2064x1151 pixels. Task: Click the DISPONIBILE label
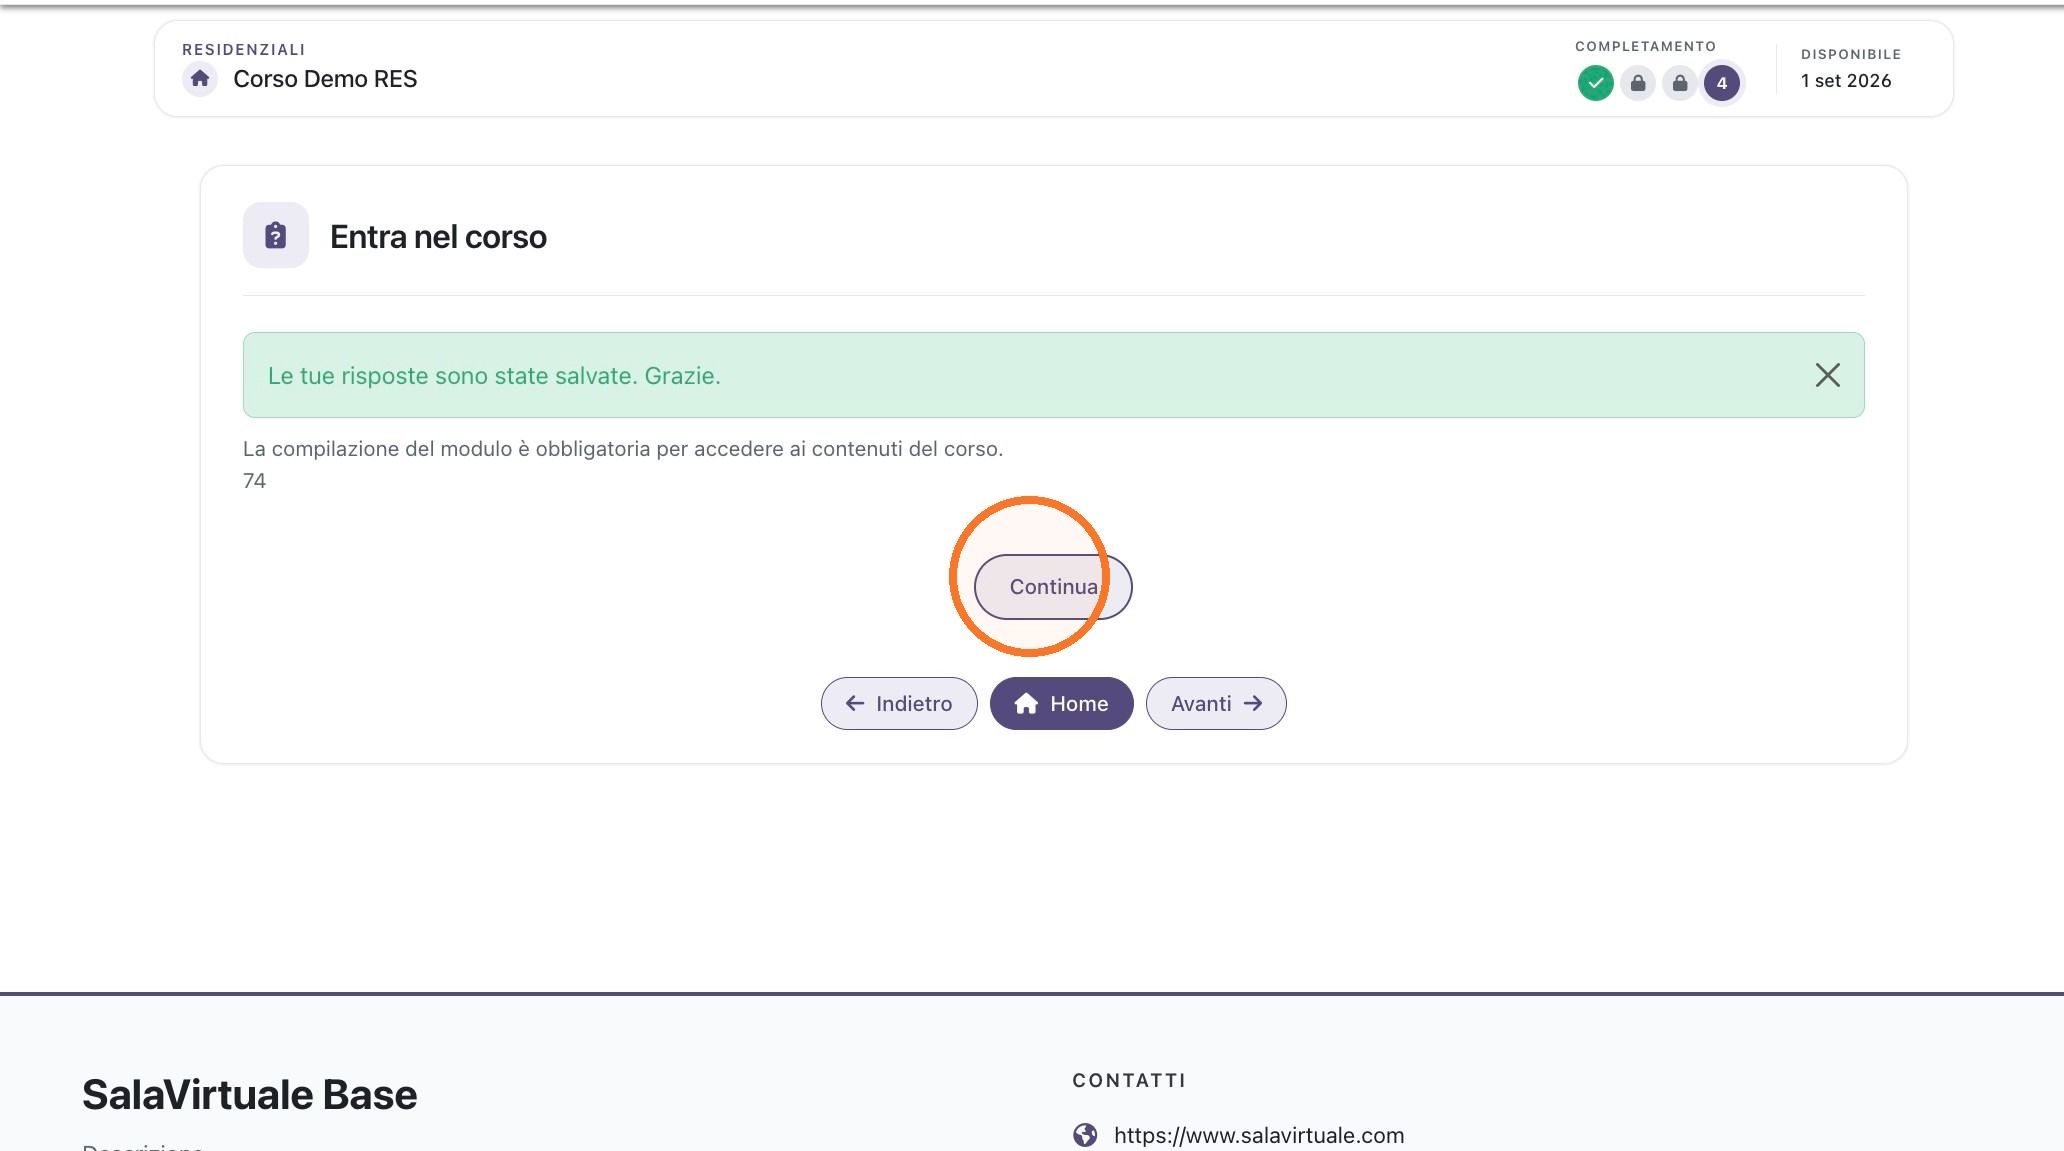pyautogui.click(x=1851, y=55)
